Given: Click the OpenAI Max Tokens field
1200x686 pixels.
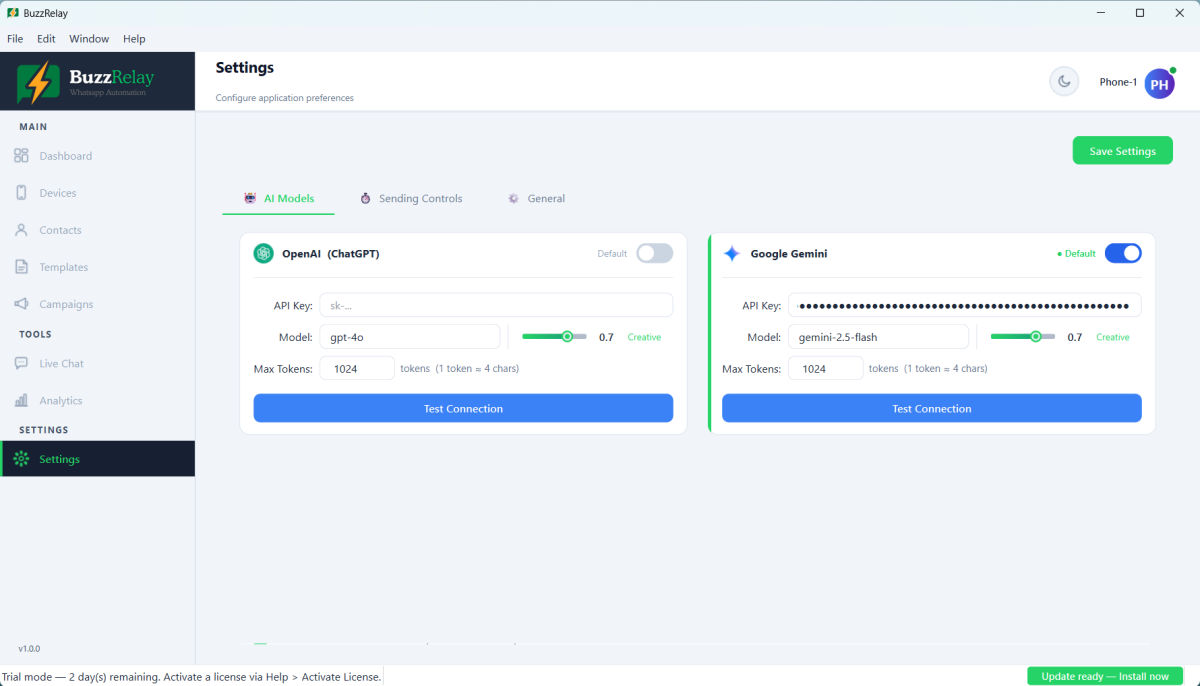Looking at the screenshot, I should coord(357,368).
